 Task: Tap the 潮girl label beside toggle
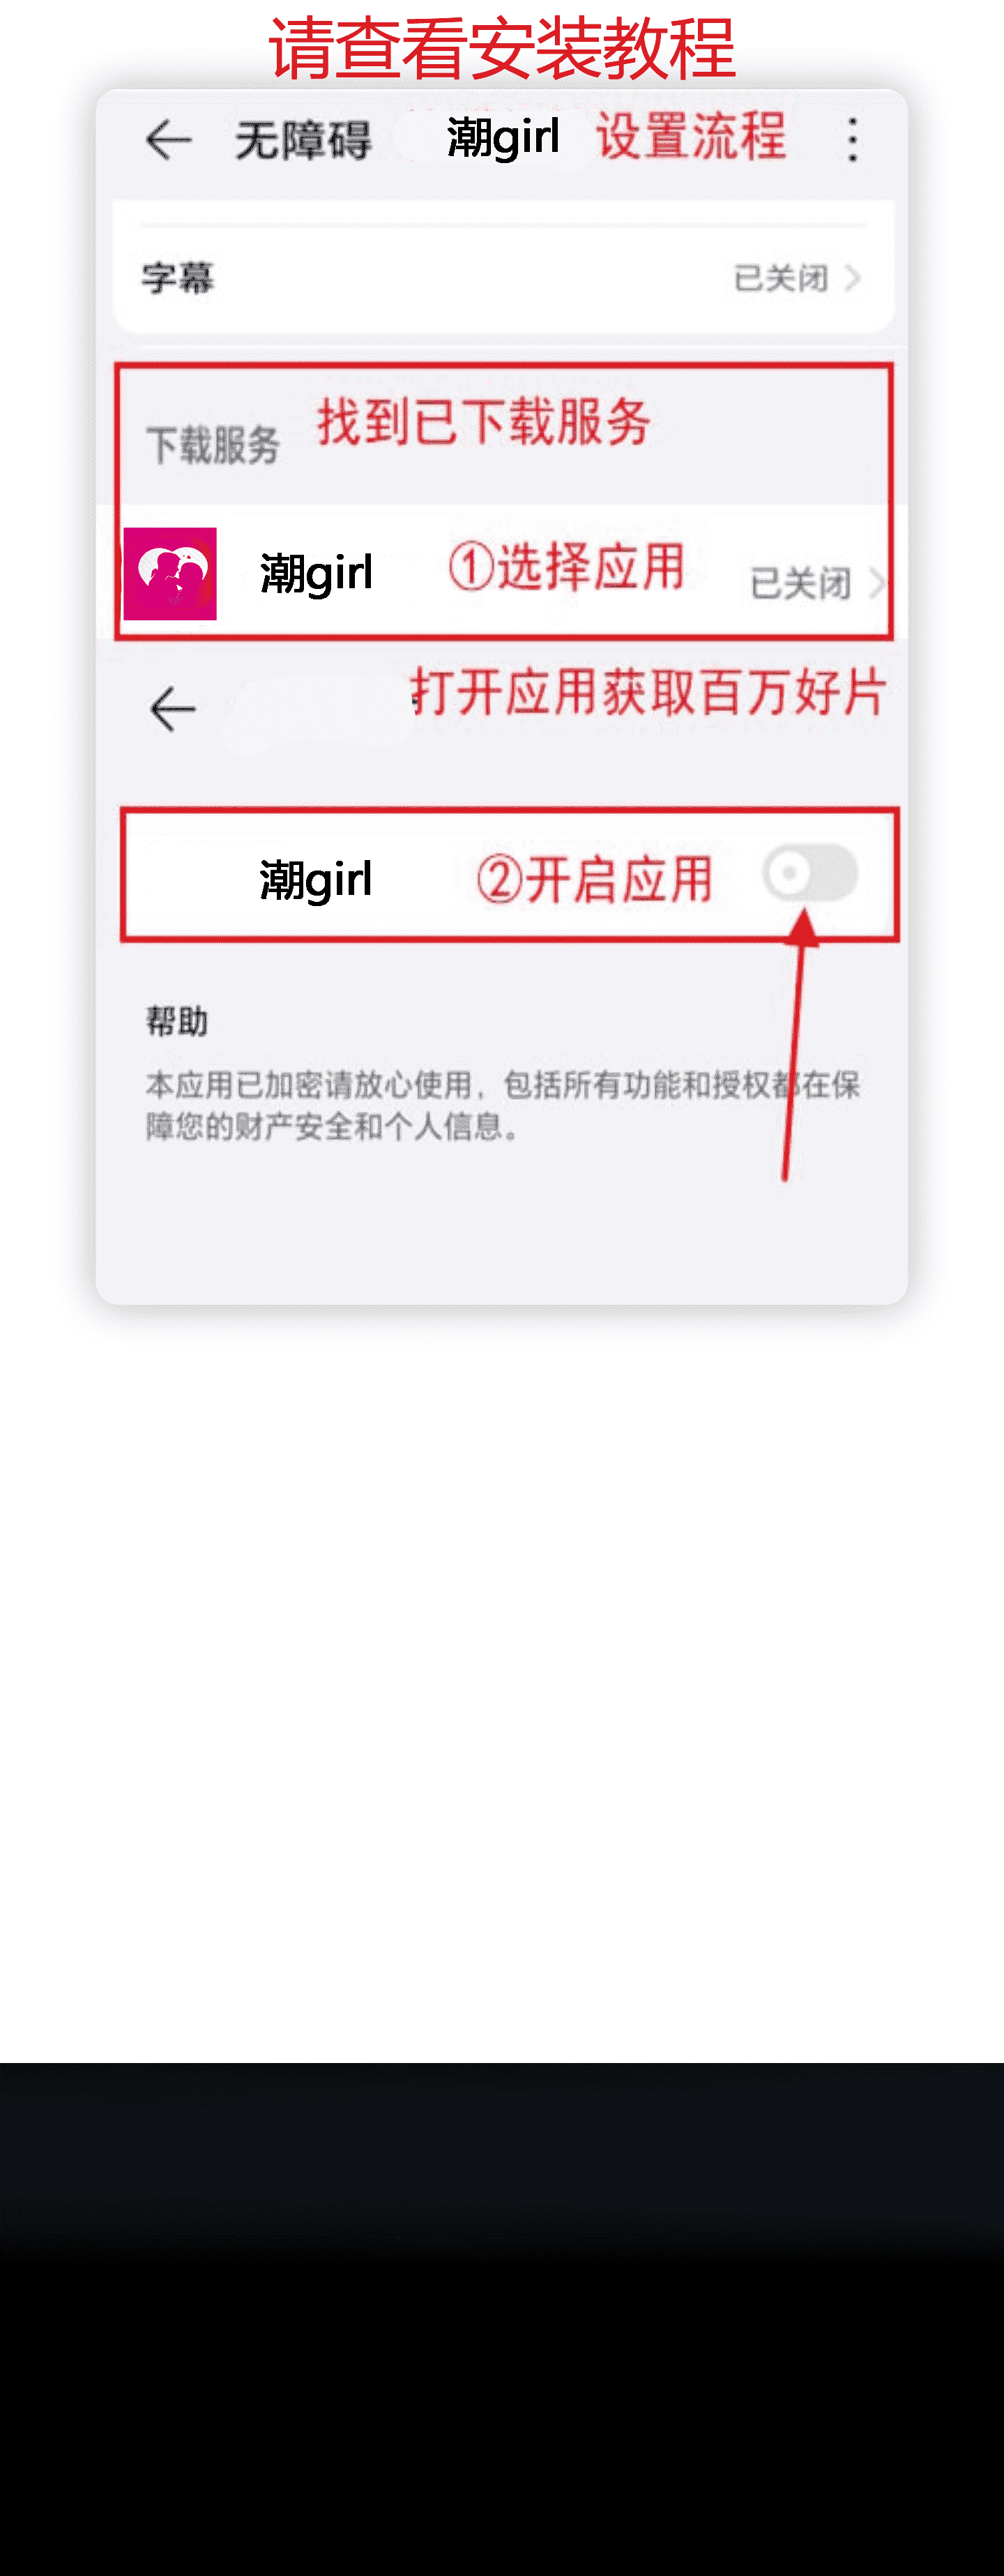(x=316, y=880)
